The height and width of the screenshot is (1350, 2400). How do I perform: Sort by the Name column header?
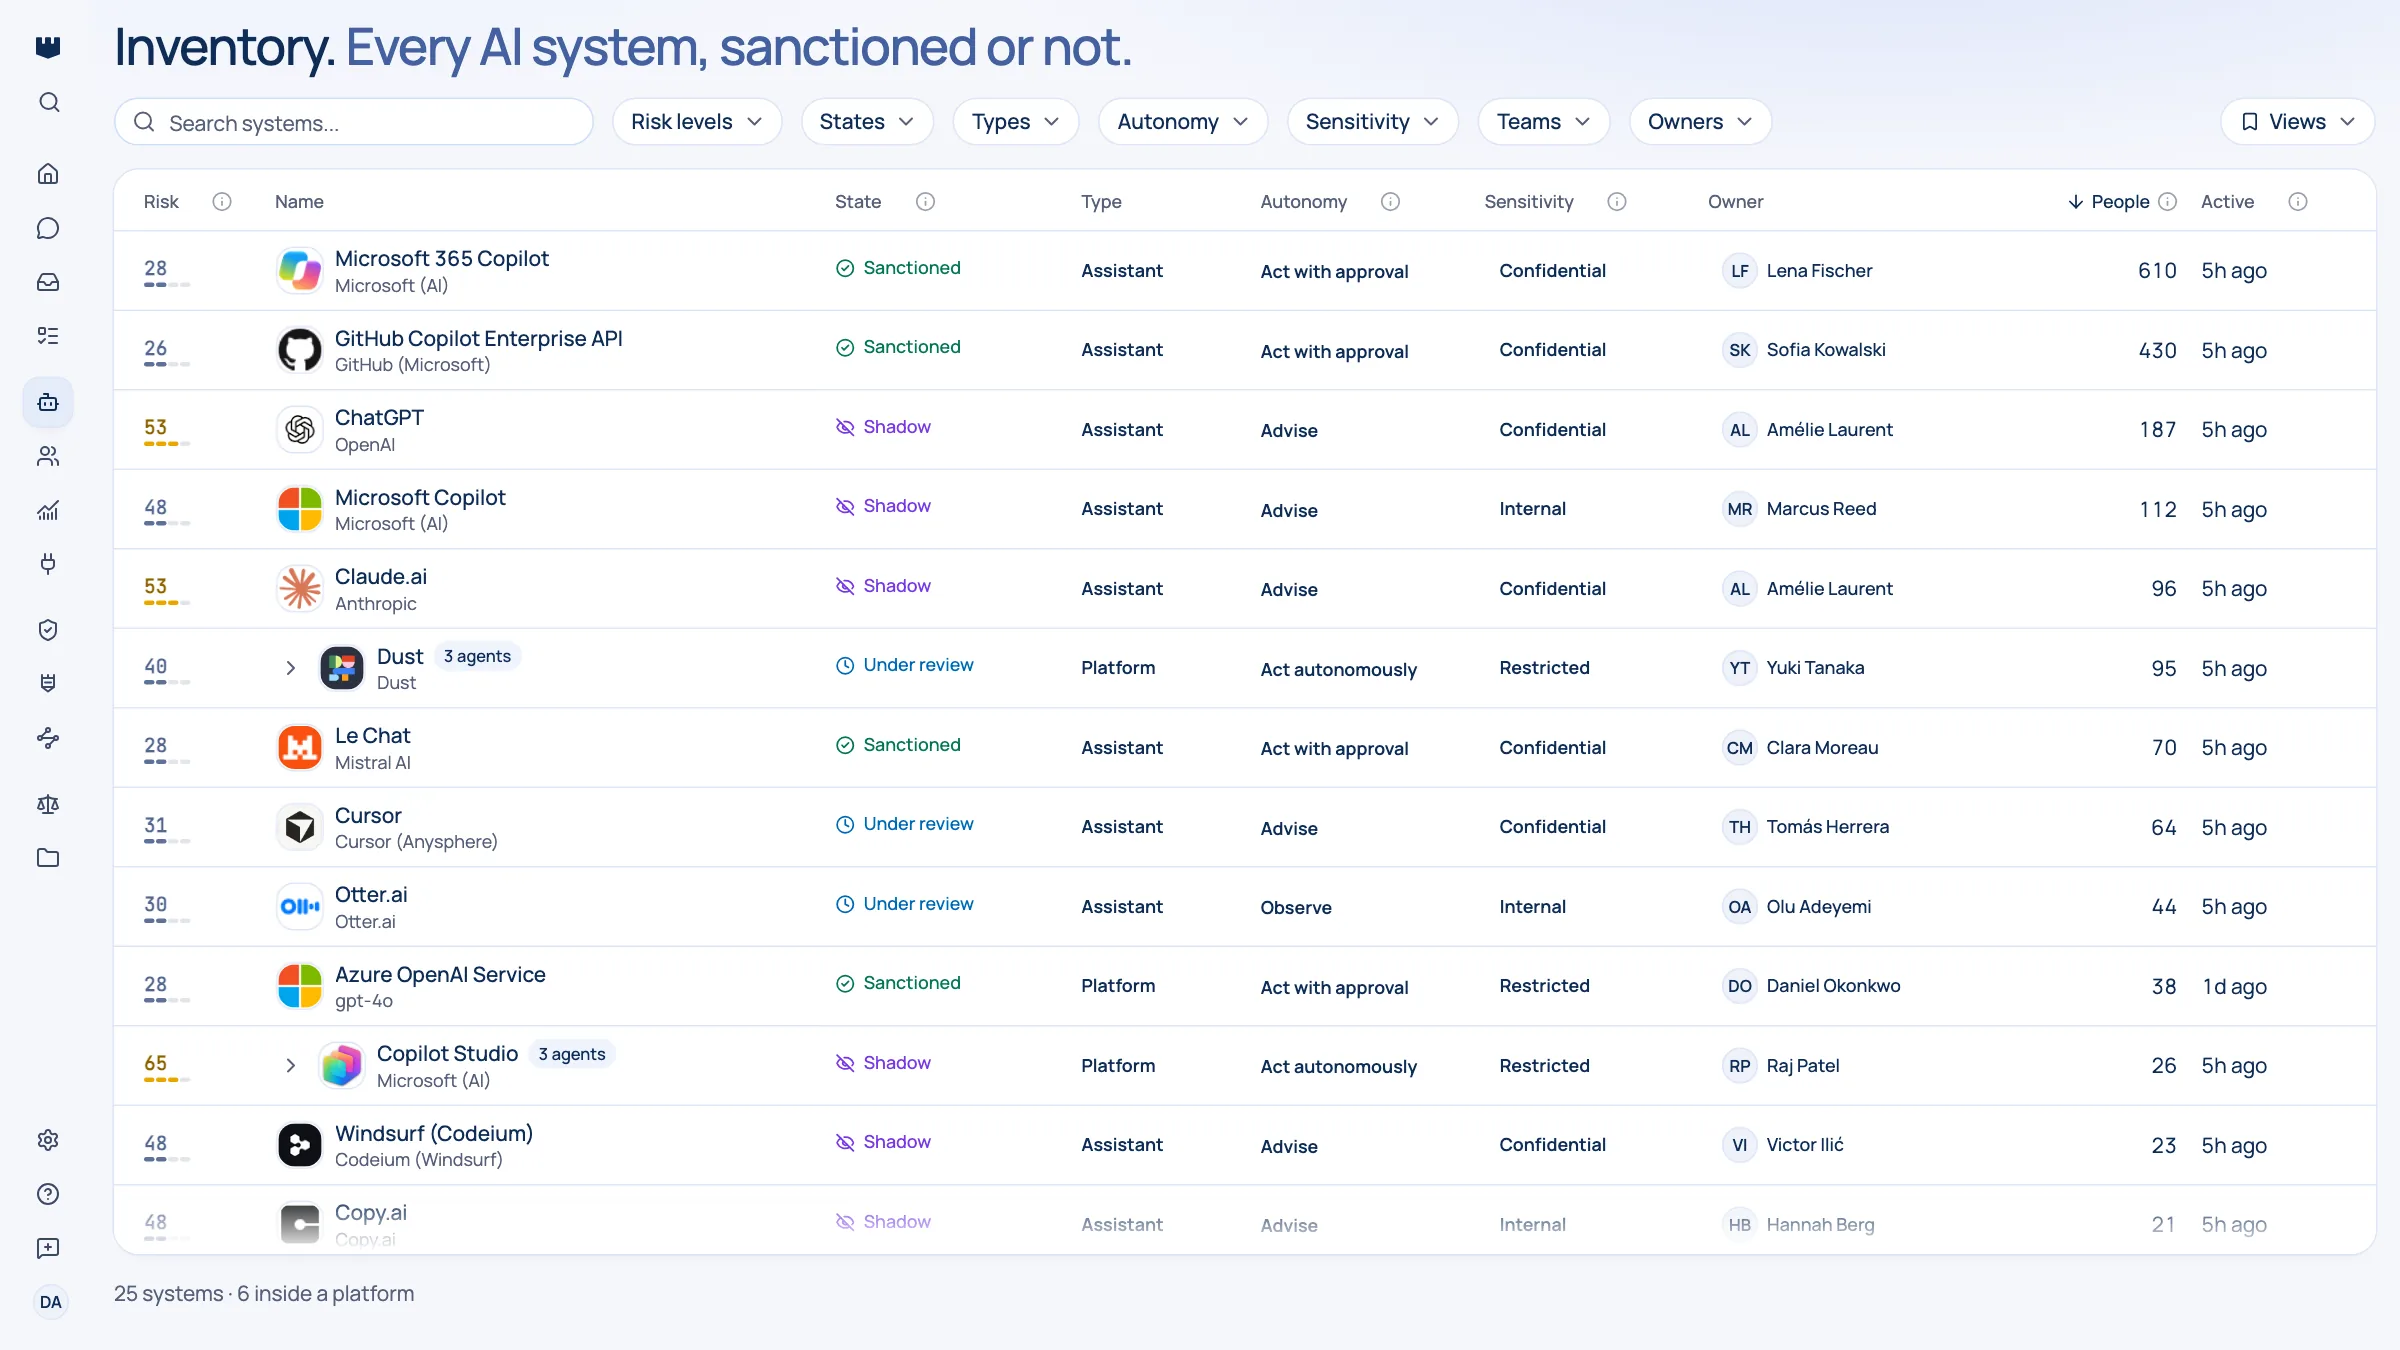(x=299, y=202)
